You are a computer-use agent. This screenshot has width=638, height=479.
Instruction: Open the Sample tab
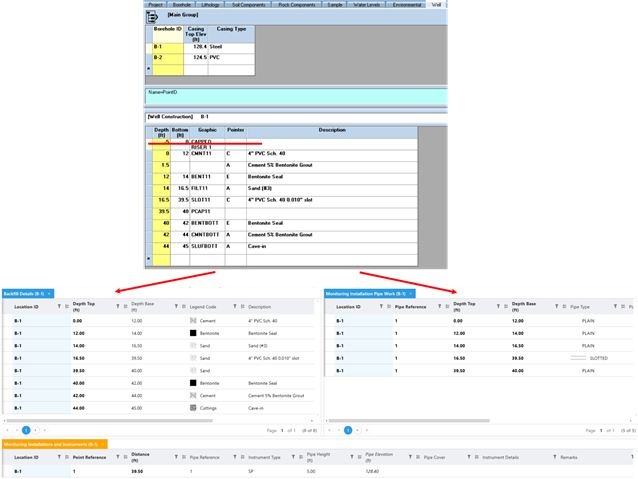(x=335, y=5)
